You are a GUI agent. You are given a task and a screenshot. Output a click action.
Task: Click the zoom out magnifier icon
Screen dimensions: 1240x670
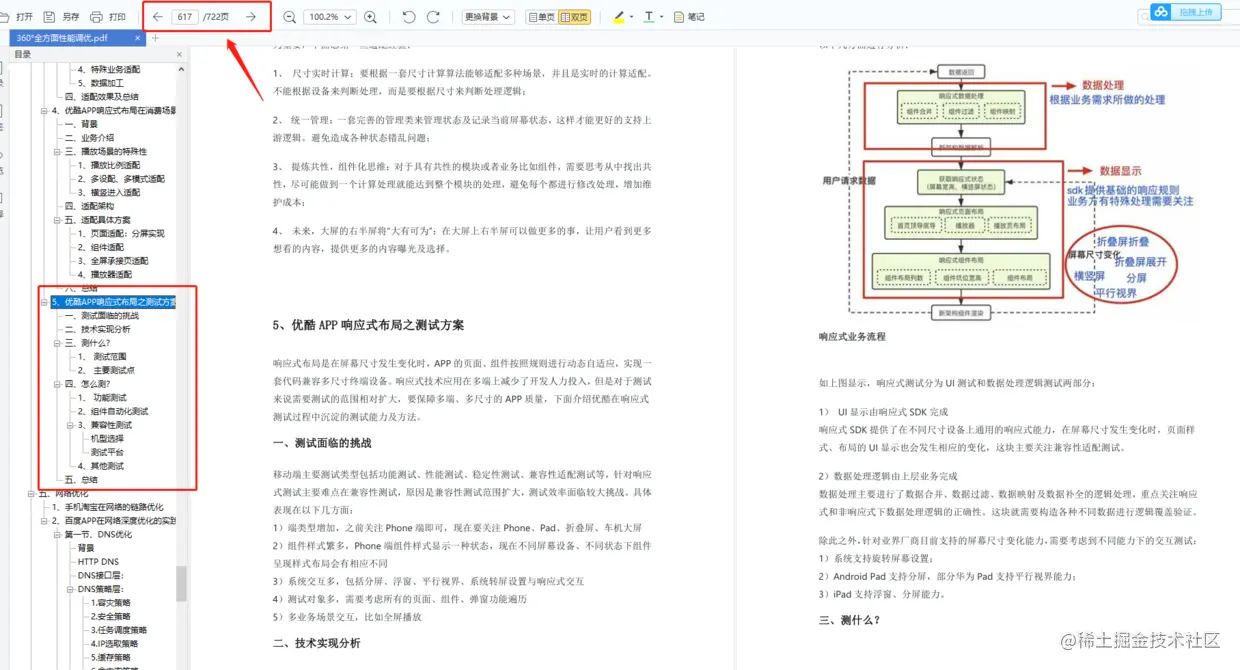coord(290,17)
